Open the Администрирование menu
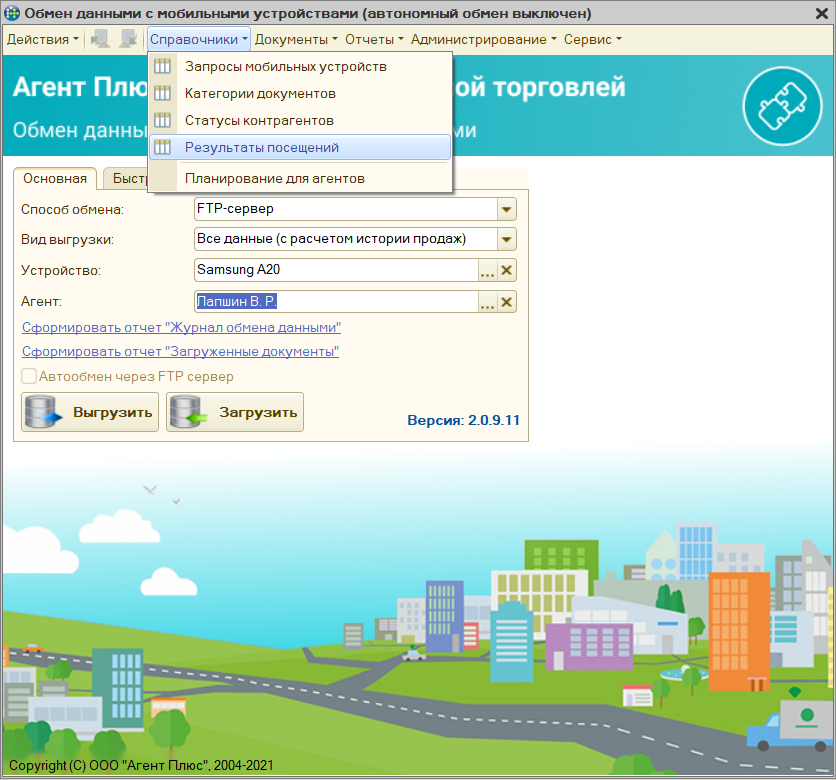 pos(484,39)
